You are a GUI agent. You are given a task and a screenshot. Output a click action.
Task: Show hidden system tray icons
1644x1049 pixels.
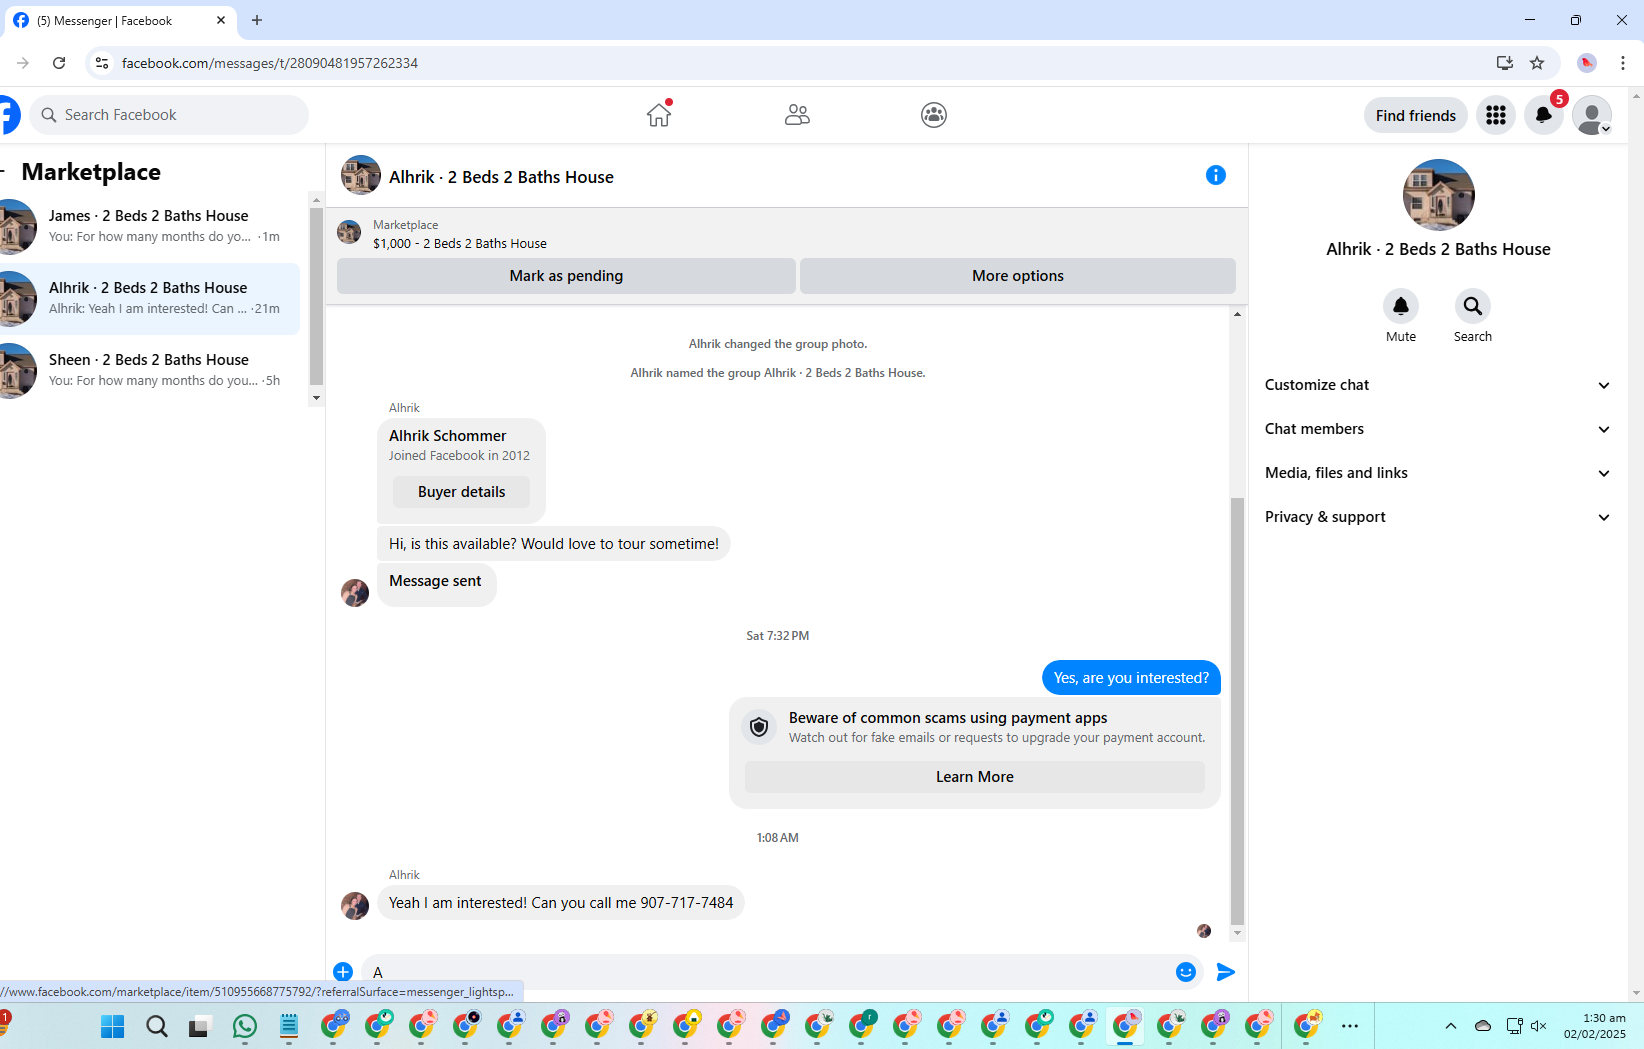(1451, 1026)
